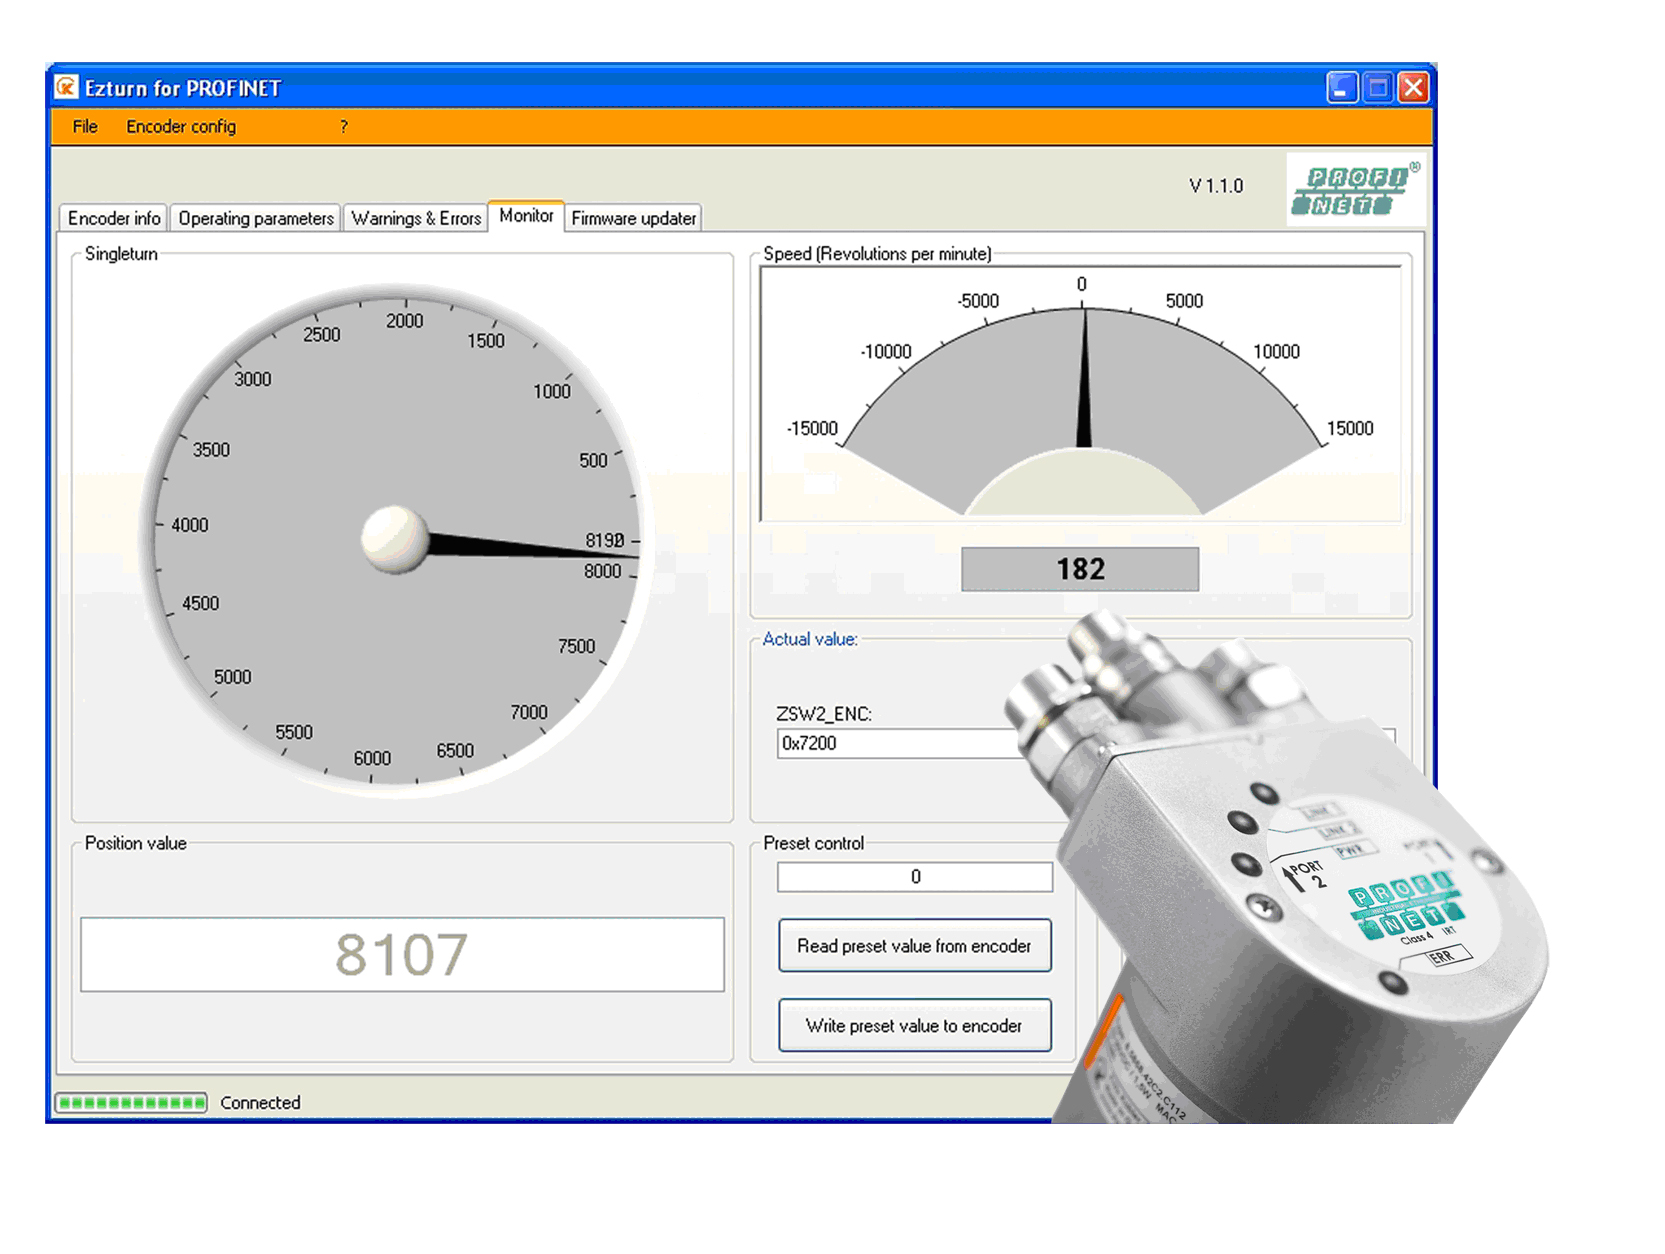Select the Monitor tab

pos(526,216)
